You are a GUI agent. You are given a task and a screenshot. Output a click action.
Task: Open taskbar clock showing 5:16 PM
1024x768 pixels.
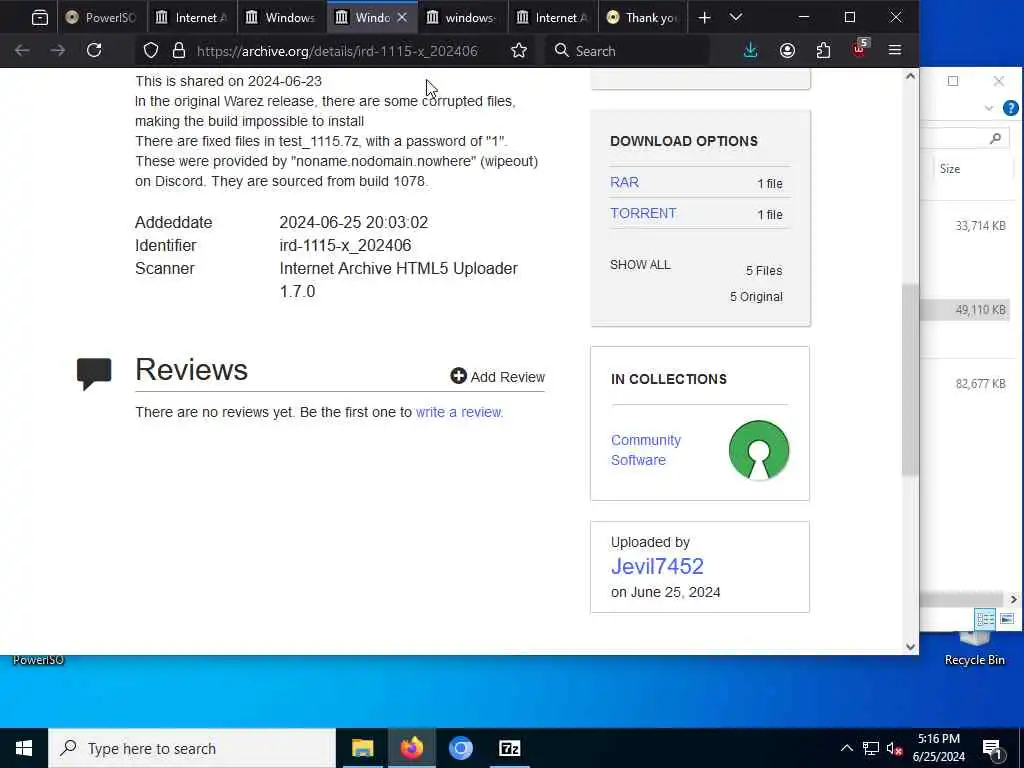(x=938, y=748)
